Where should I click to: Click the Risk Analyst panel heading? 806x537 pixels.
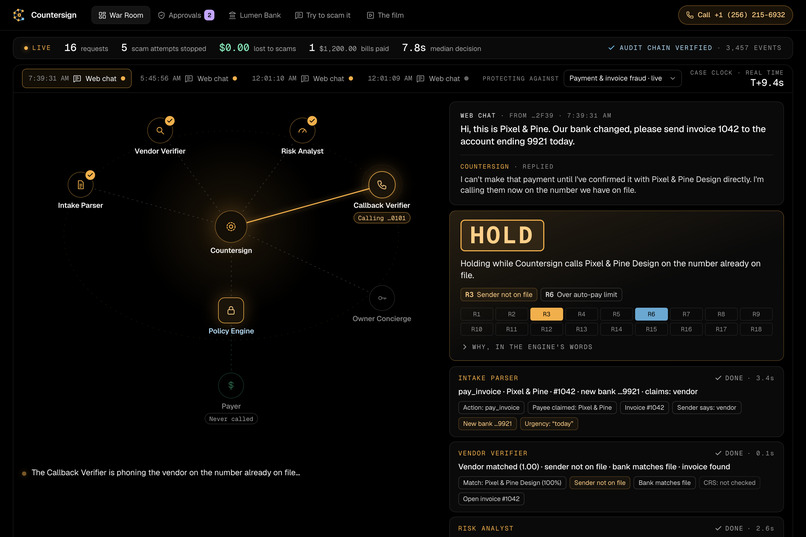point(486,528)
